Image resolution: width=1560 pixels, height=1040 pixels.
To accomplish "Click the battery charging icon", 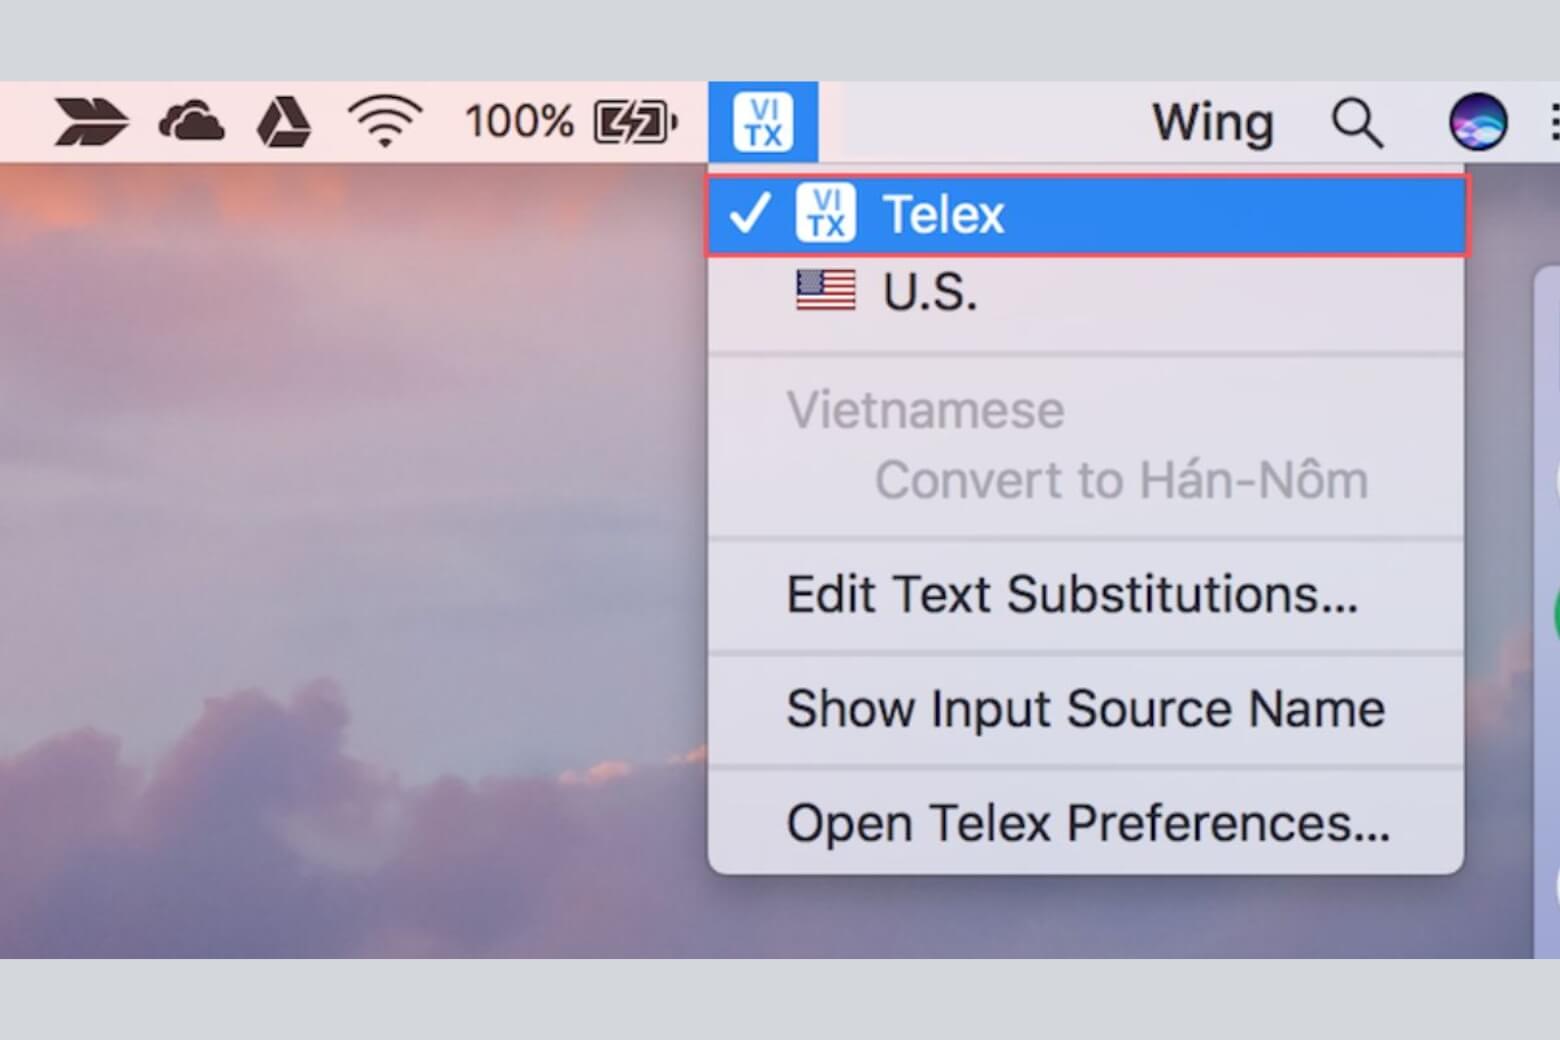I will [x=635, y=123].
